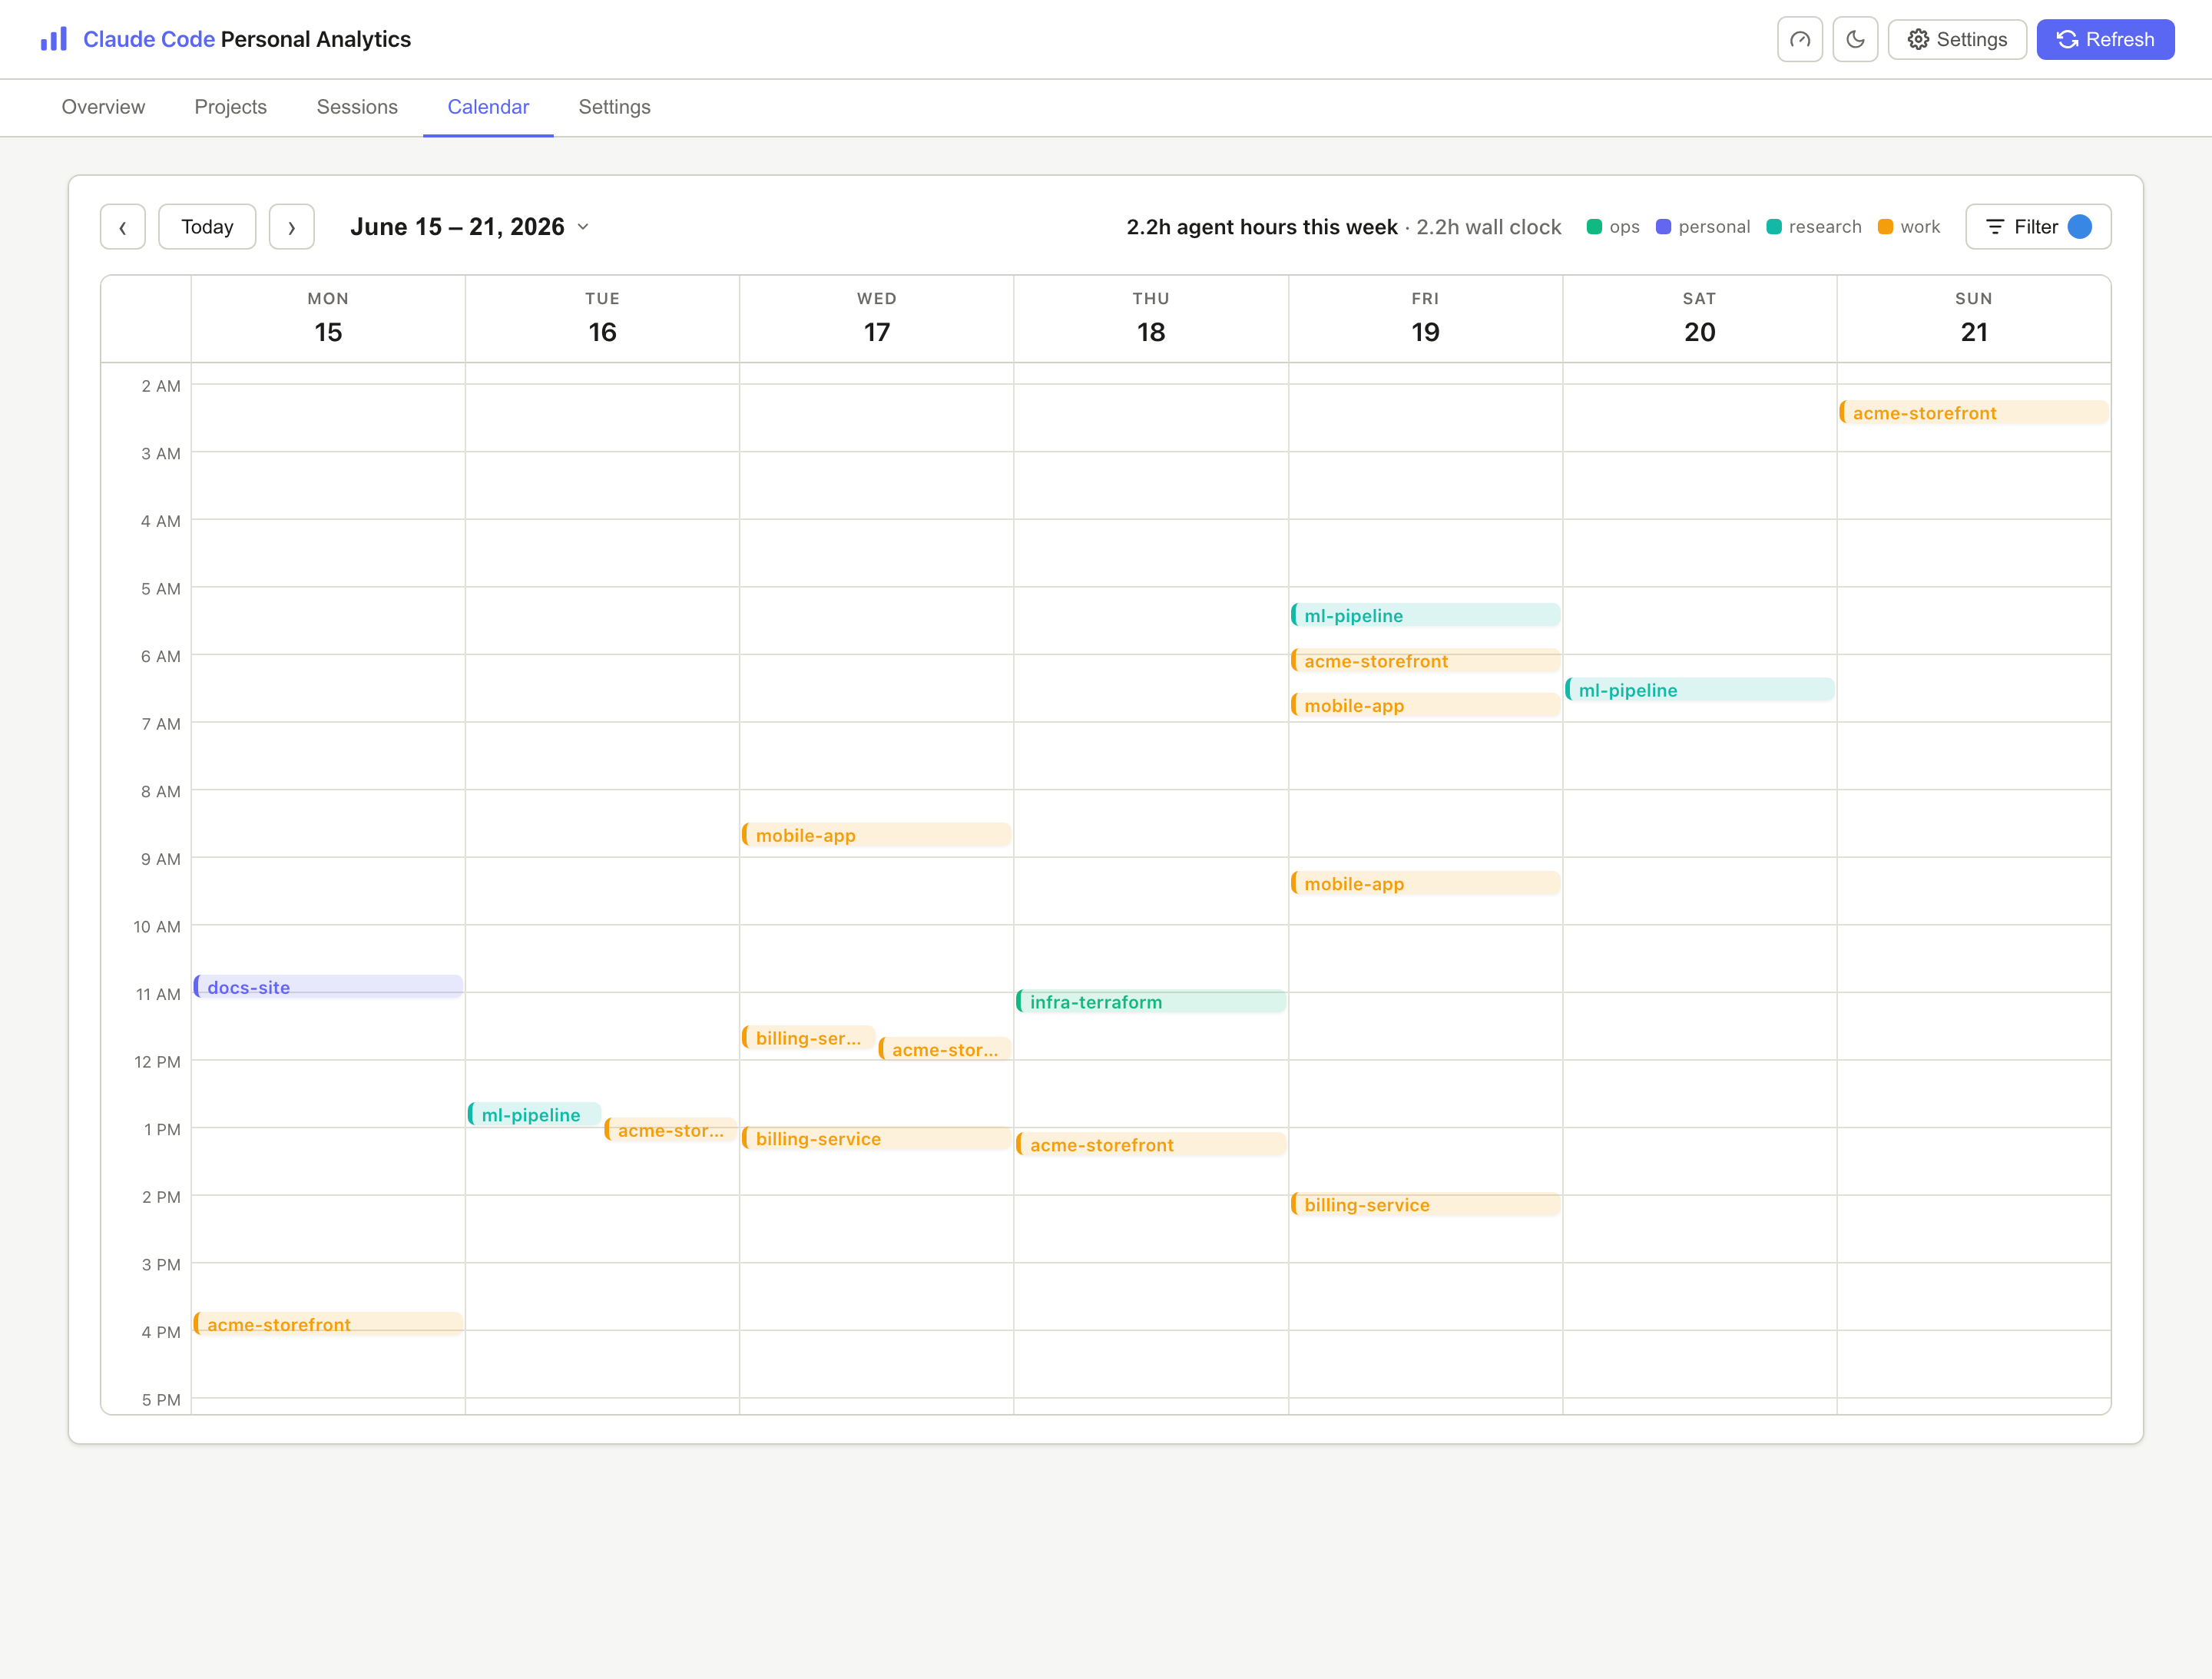Click the bar chart logo icon
Screen dimensions: 2212x1679
pos(53,39)
